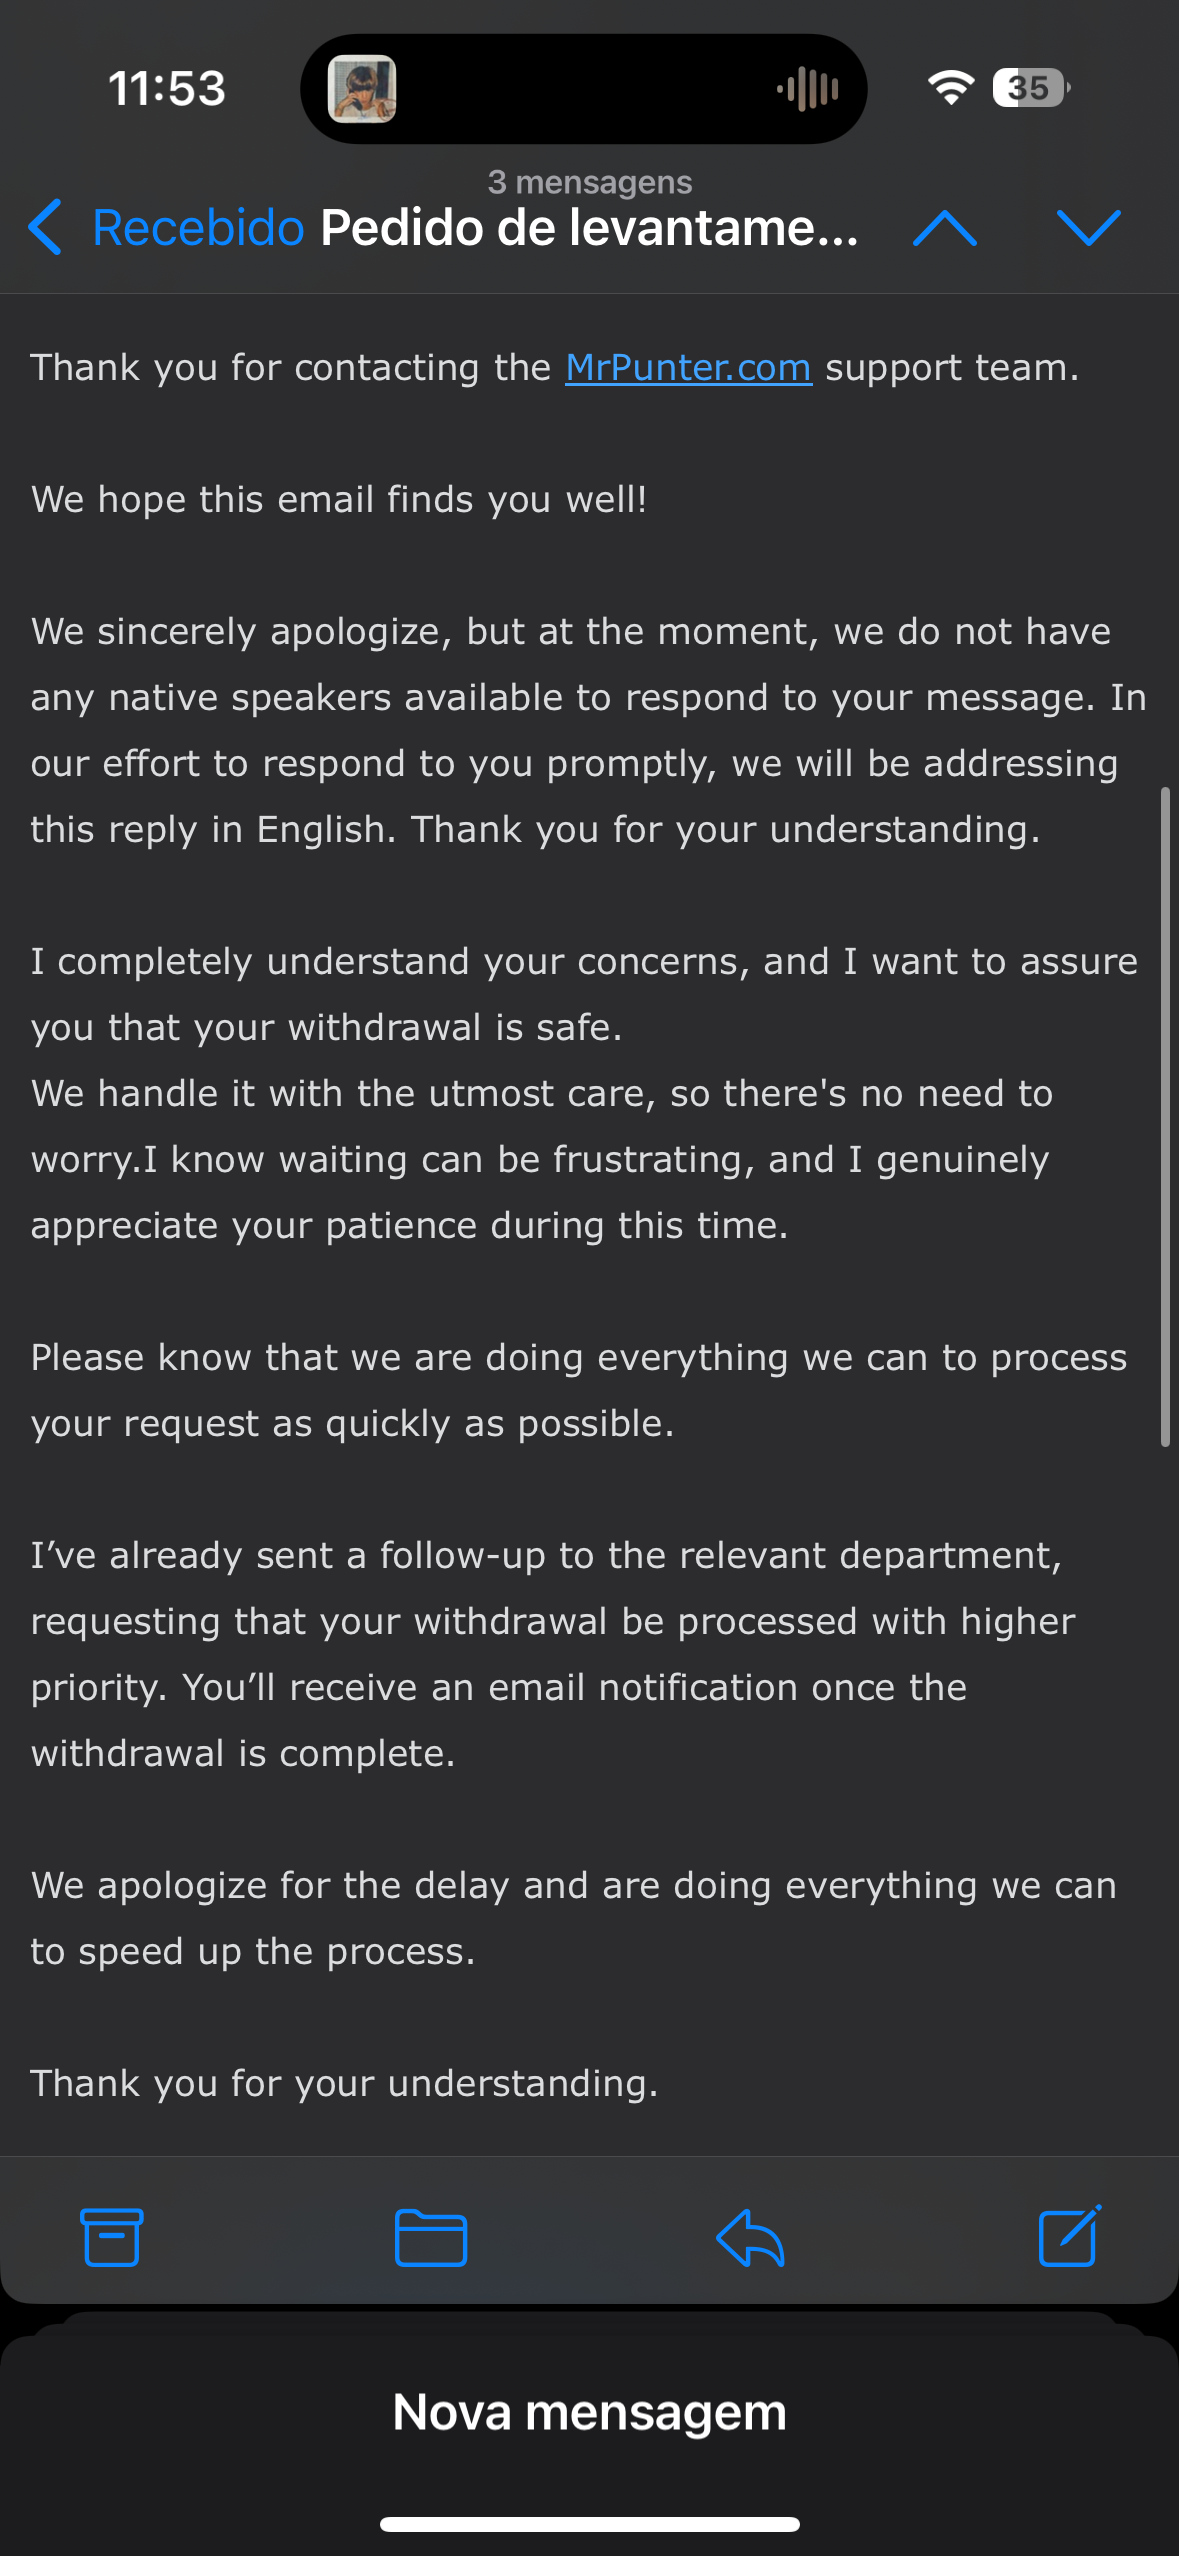
Task: Tap the "Thank you for your understanding." closing line
Action: click(345, 2083)
